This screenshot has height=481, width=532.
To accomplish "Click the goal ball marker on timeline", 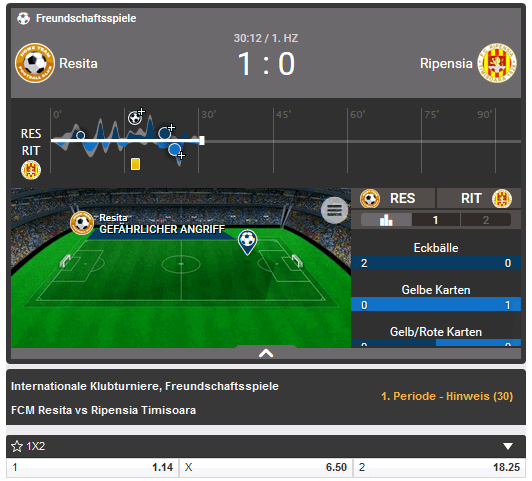I will tap(135, 118).
